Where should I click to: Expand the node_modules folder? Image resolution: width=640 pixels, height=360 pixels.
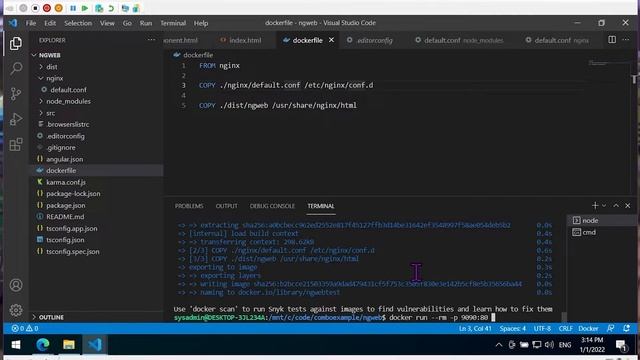[68, 101]
